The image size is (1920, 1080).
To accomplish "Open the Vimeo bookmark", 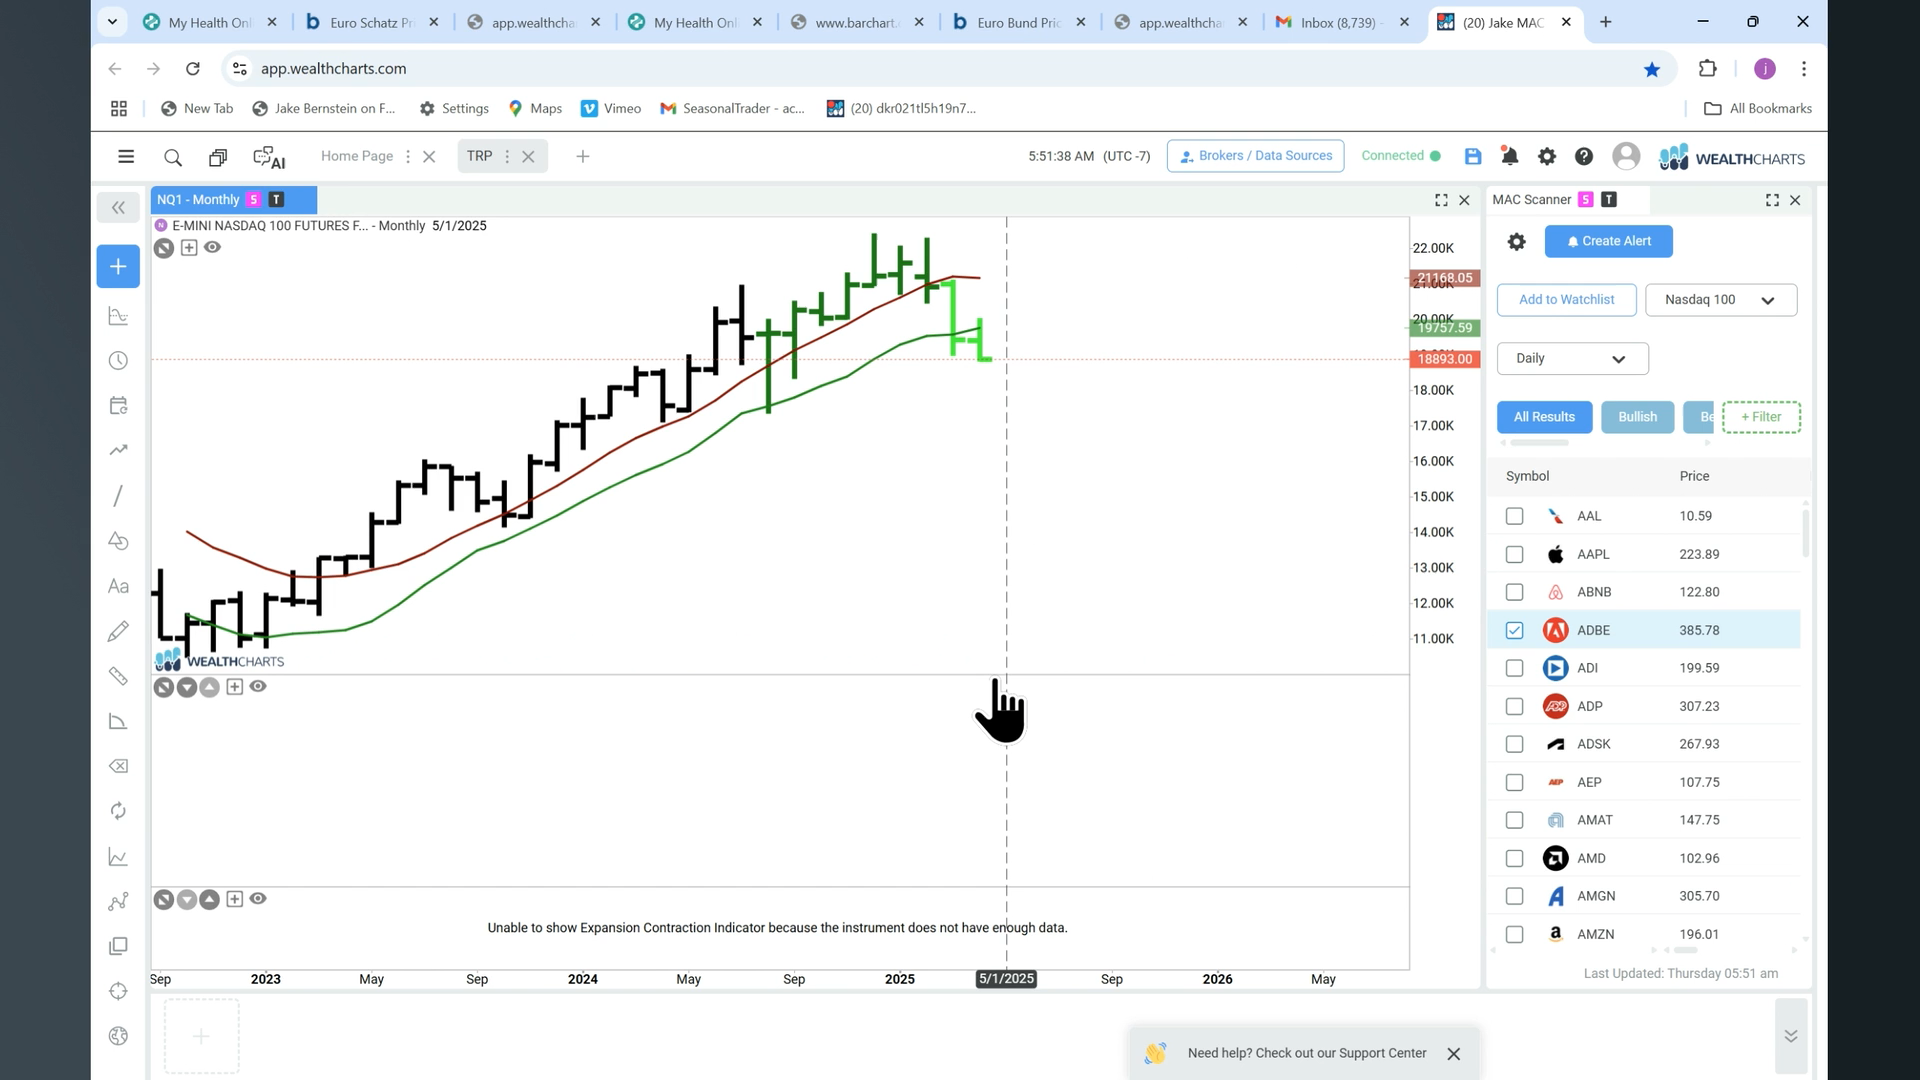I will [x=611, y=108].
